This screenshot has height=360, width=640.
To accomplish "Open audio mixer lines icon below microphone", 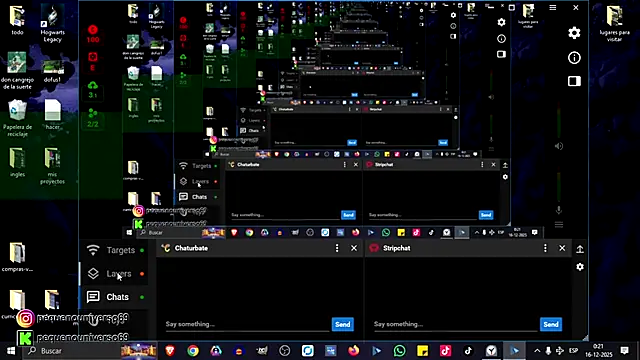I will tap(559, 224).
